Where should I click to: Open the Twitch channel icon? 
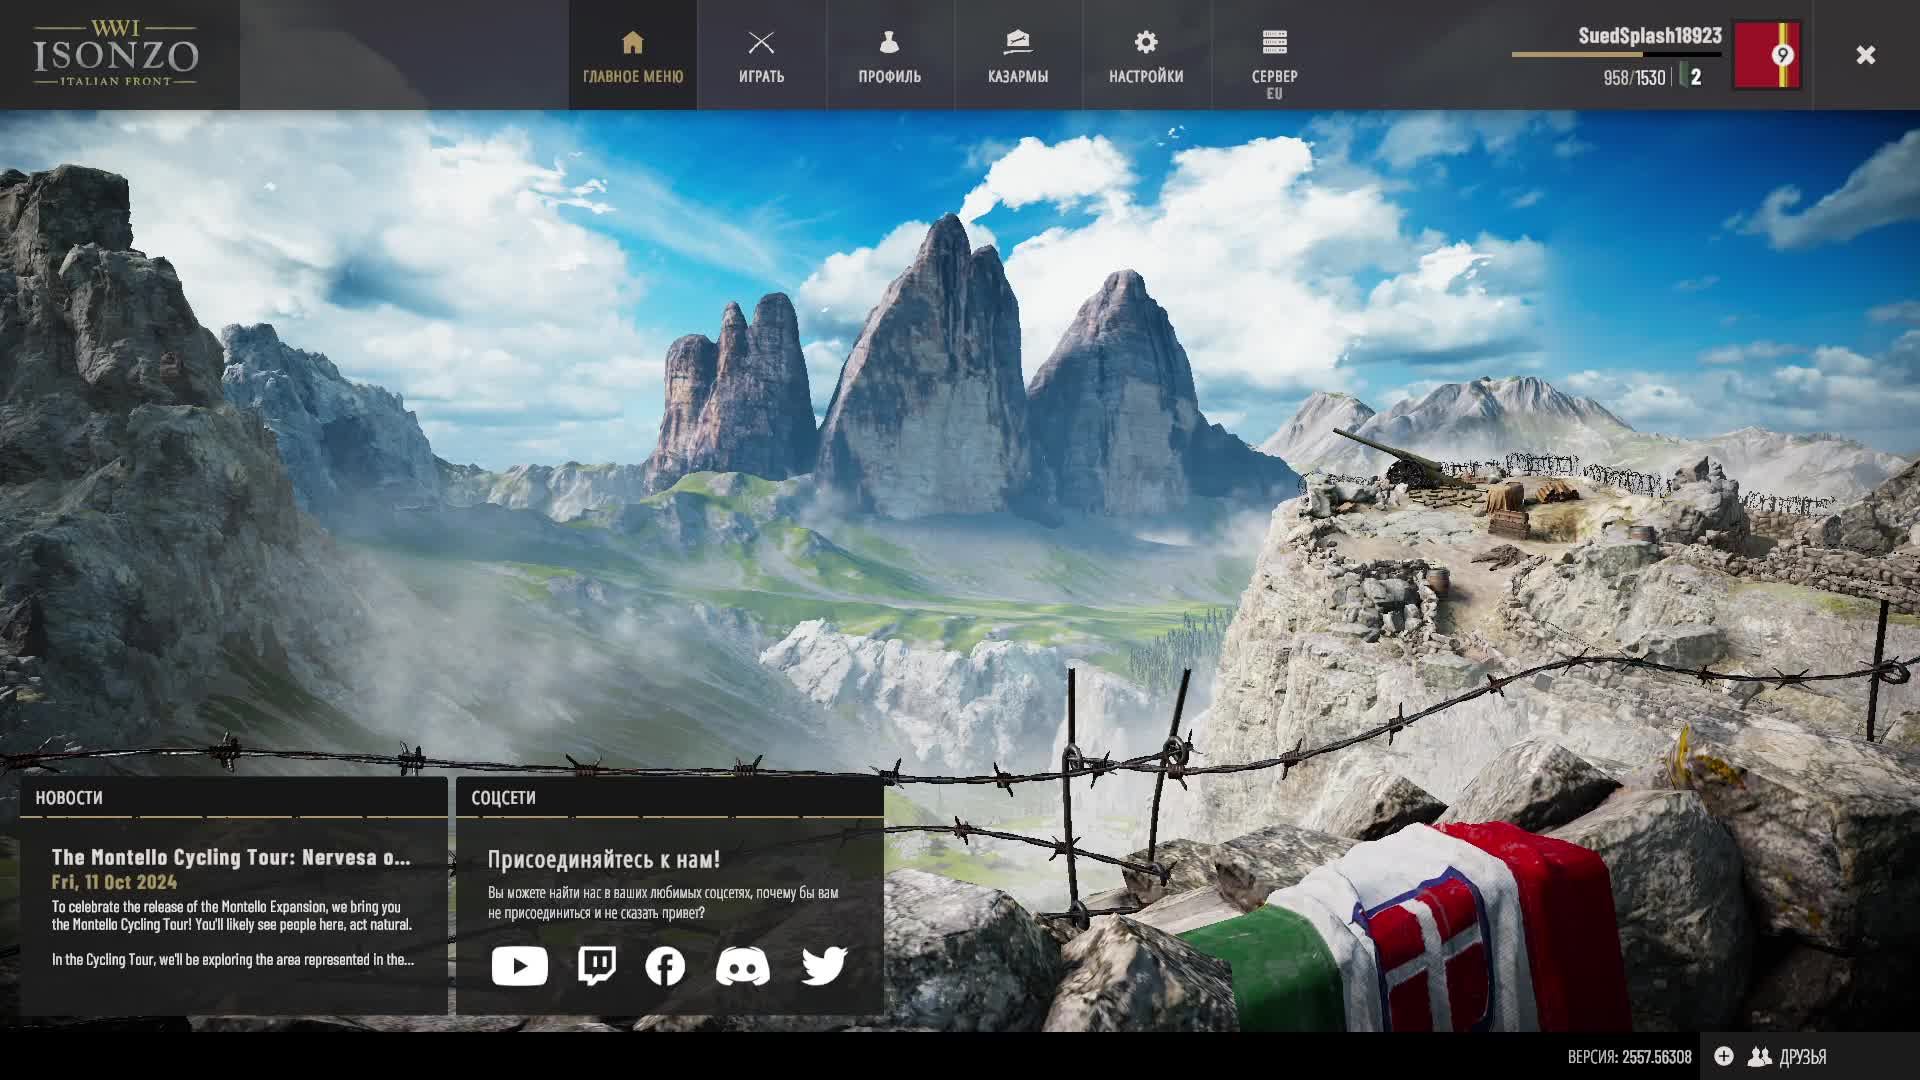point(597,966)
